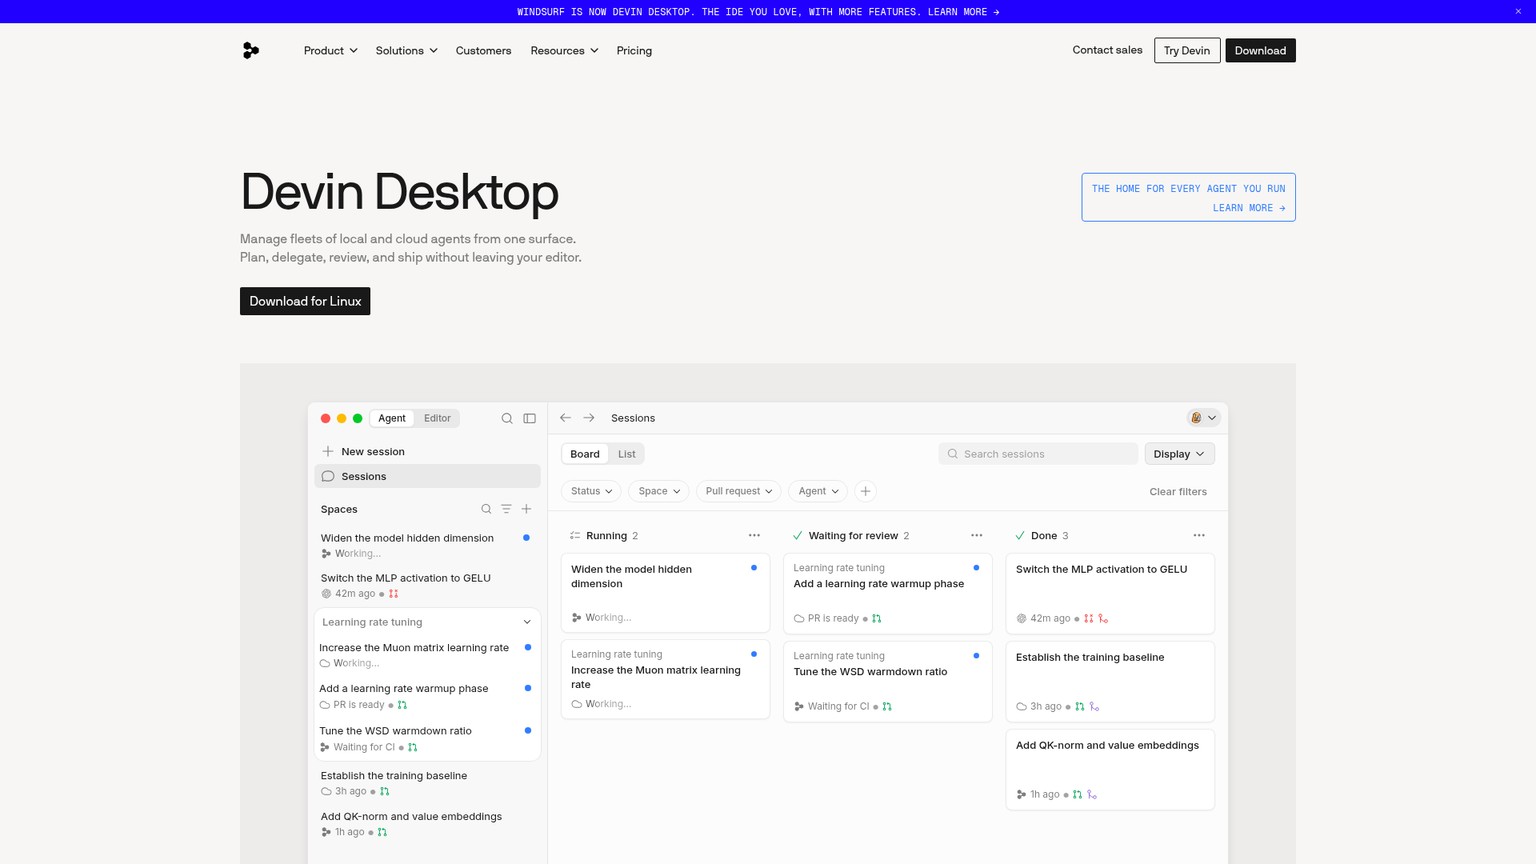Click the search icon beside Agent/Editor toggle
The width and height of the screenshot is (1536, 864).
click(507, 418)
